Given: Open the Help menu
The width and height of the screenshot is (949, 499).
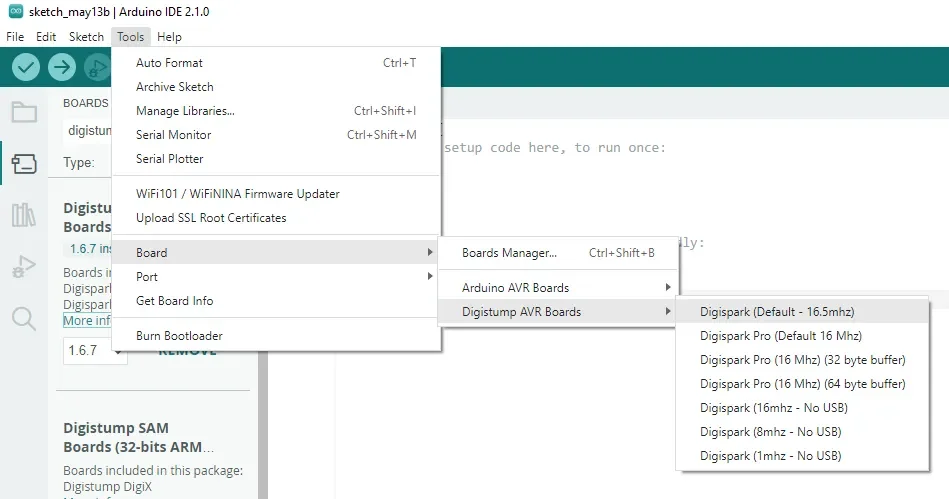Looking at the screenshot, I should click(x=169, y=37).
